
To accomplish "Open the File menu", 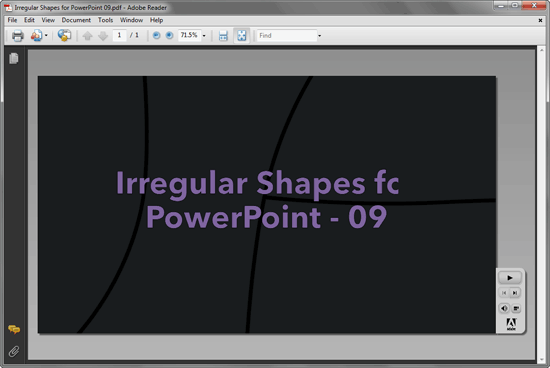I will pyautogui.click(x=12, y=20).
